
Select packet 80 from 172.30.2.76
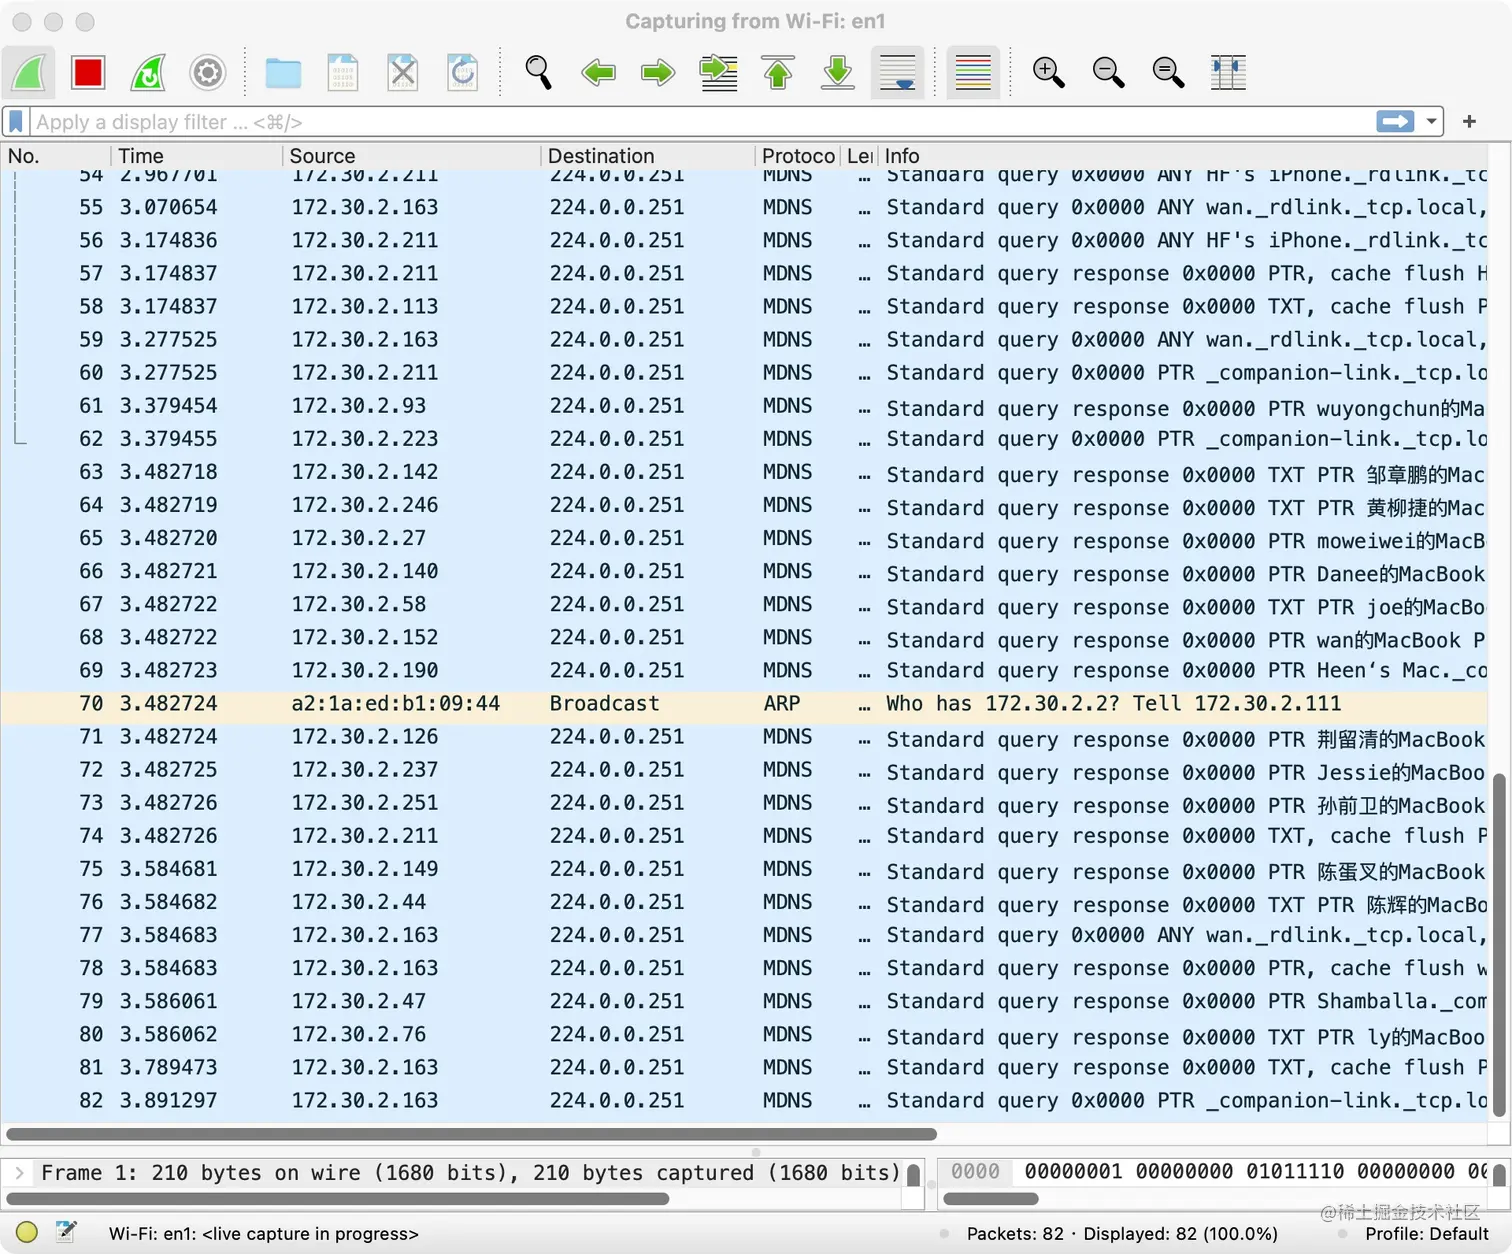[744, 1034]
